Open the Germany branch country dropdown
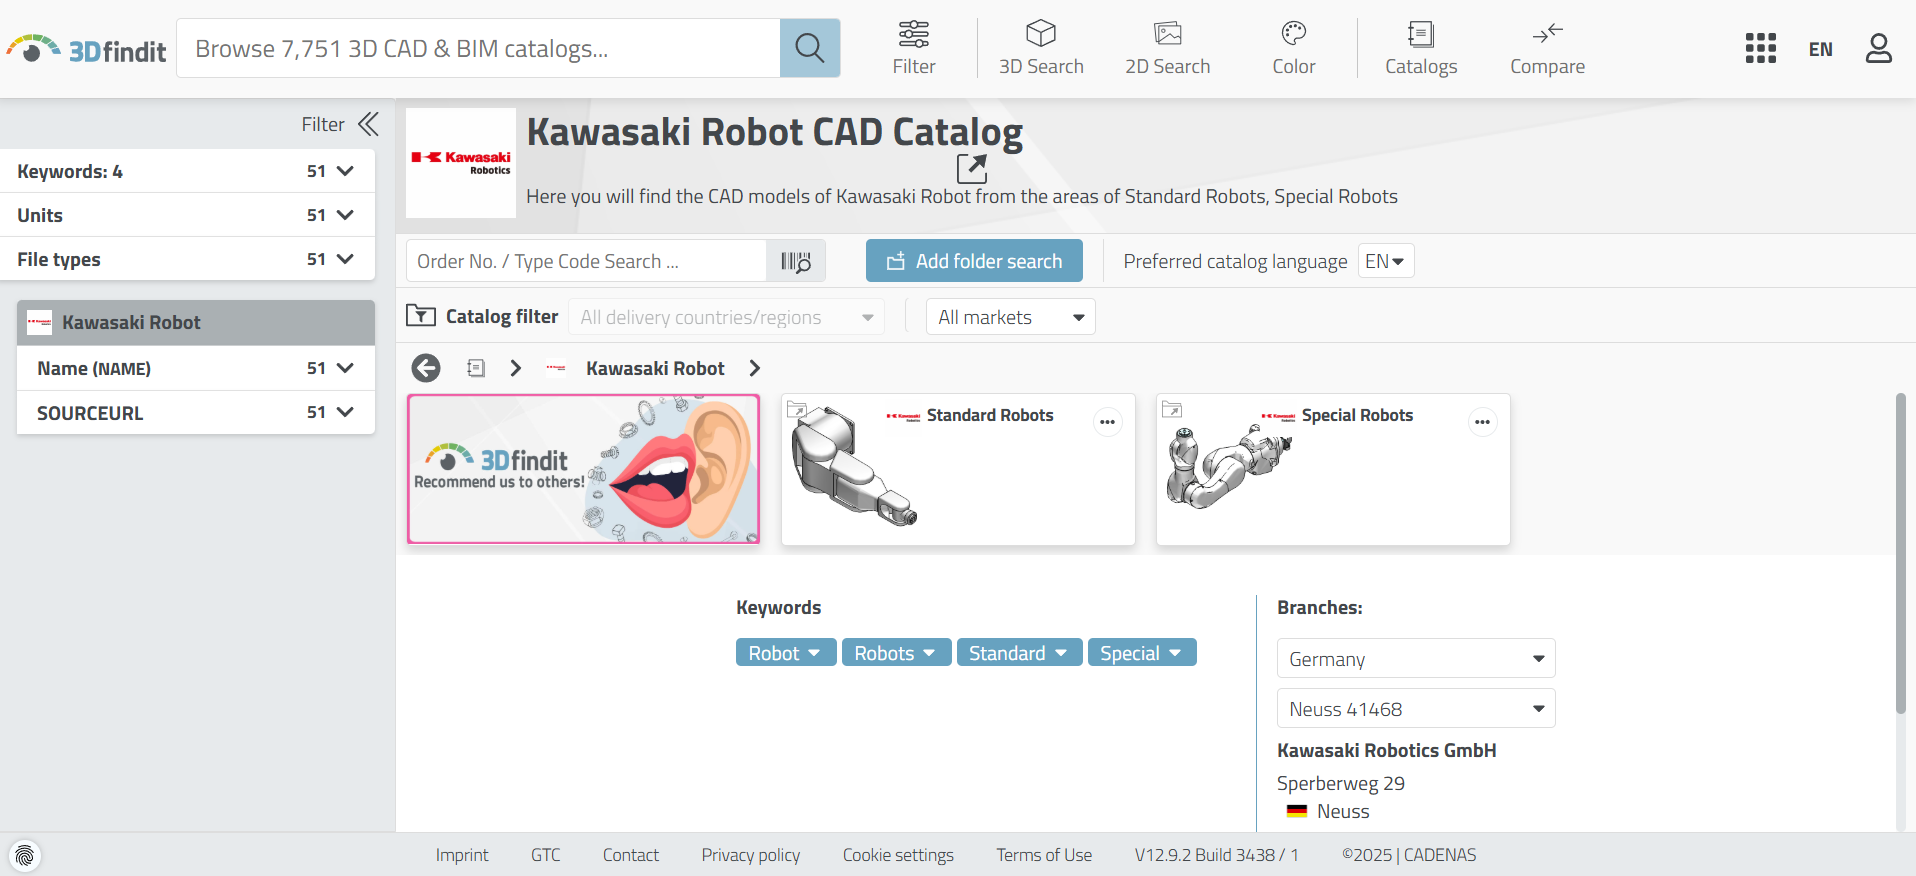 point(1416,658)
